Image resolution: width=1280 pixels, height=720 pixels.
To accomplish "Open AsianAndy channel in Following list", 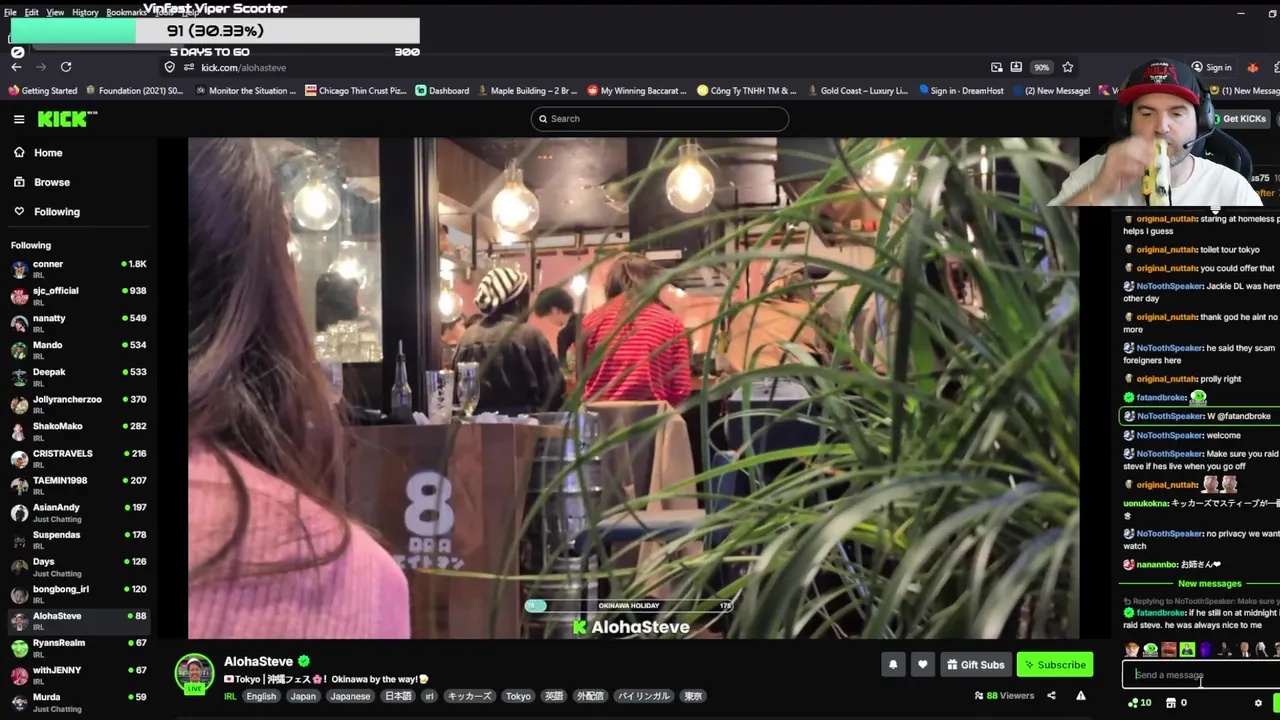I will click(x=78, y=512).
